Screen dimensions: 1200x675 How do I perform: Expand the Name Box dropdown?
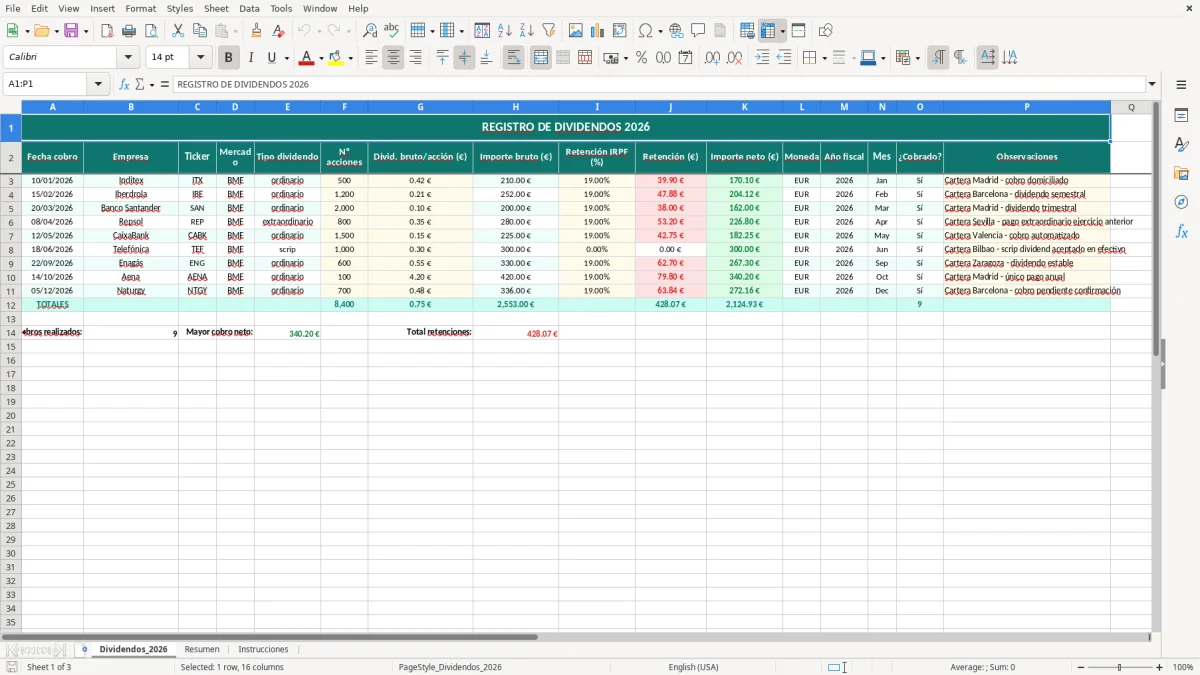tap(98, 84)
